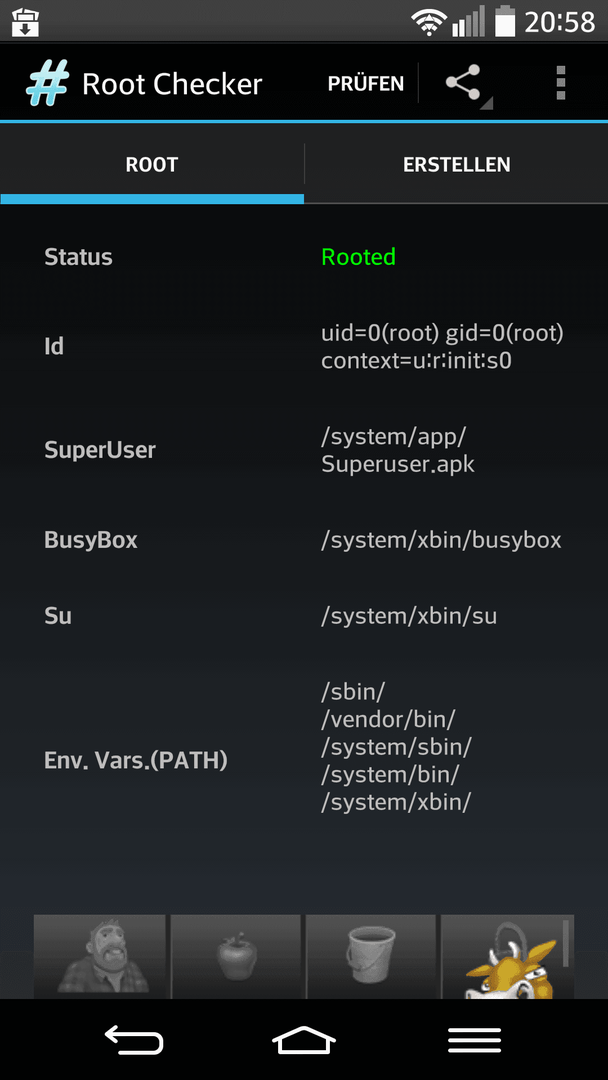This screenshot has height=1080, width=608.
Task: Tap the Android back navigation button
Action: 134,1039
